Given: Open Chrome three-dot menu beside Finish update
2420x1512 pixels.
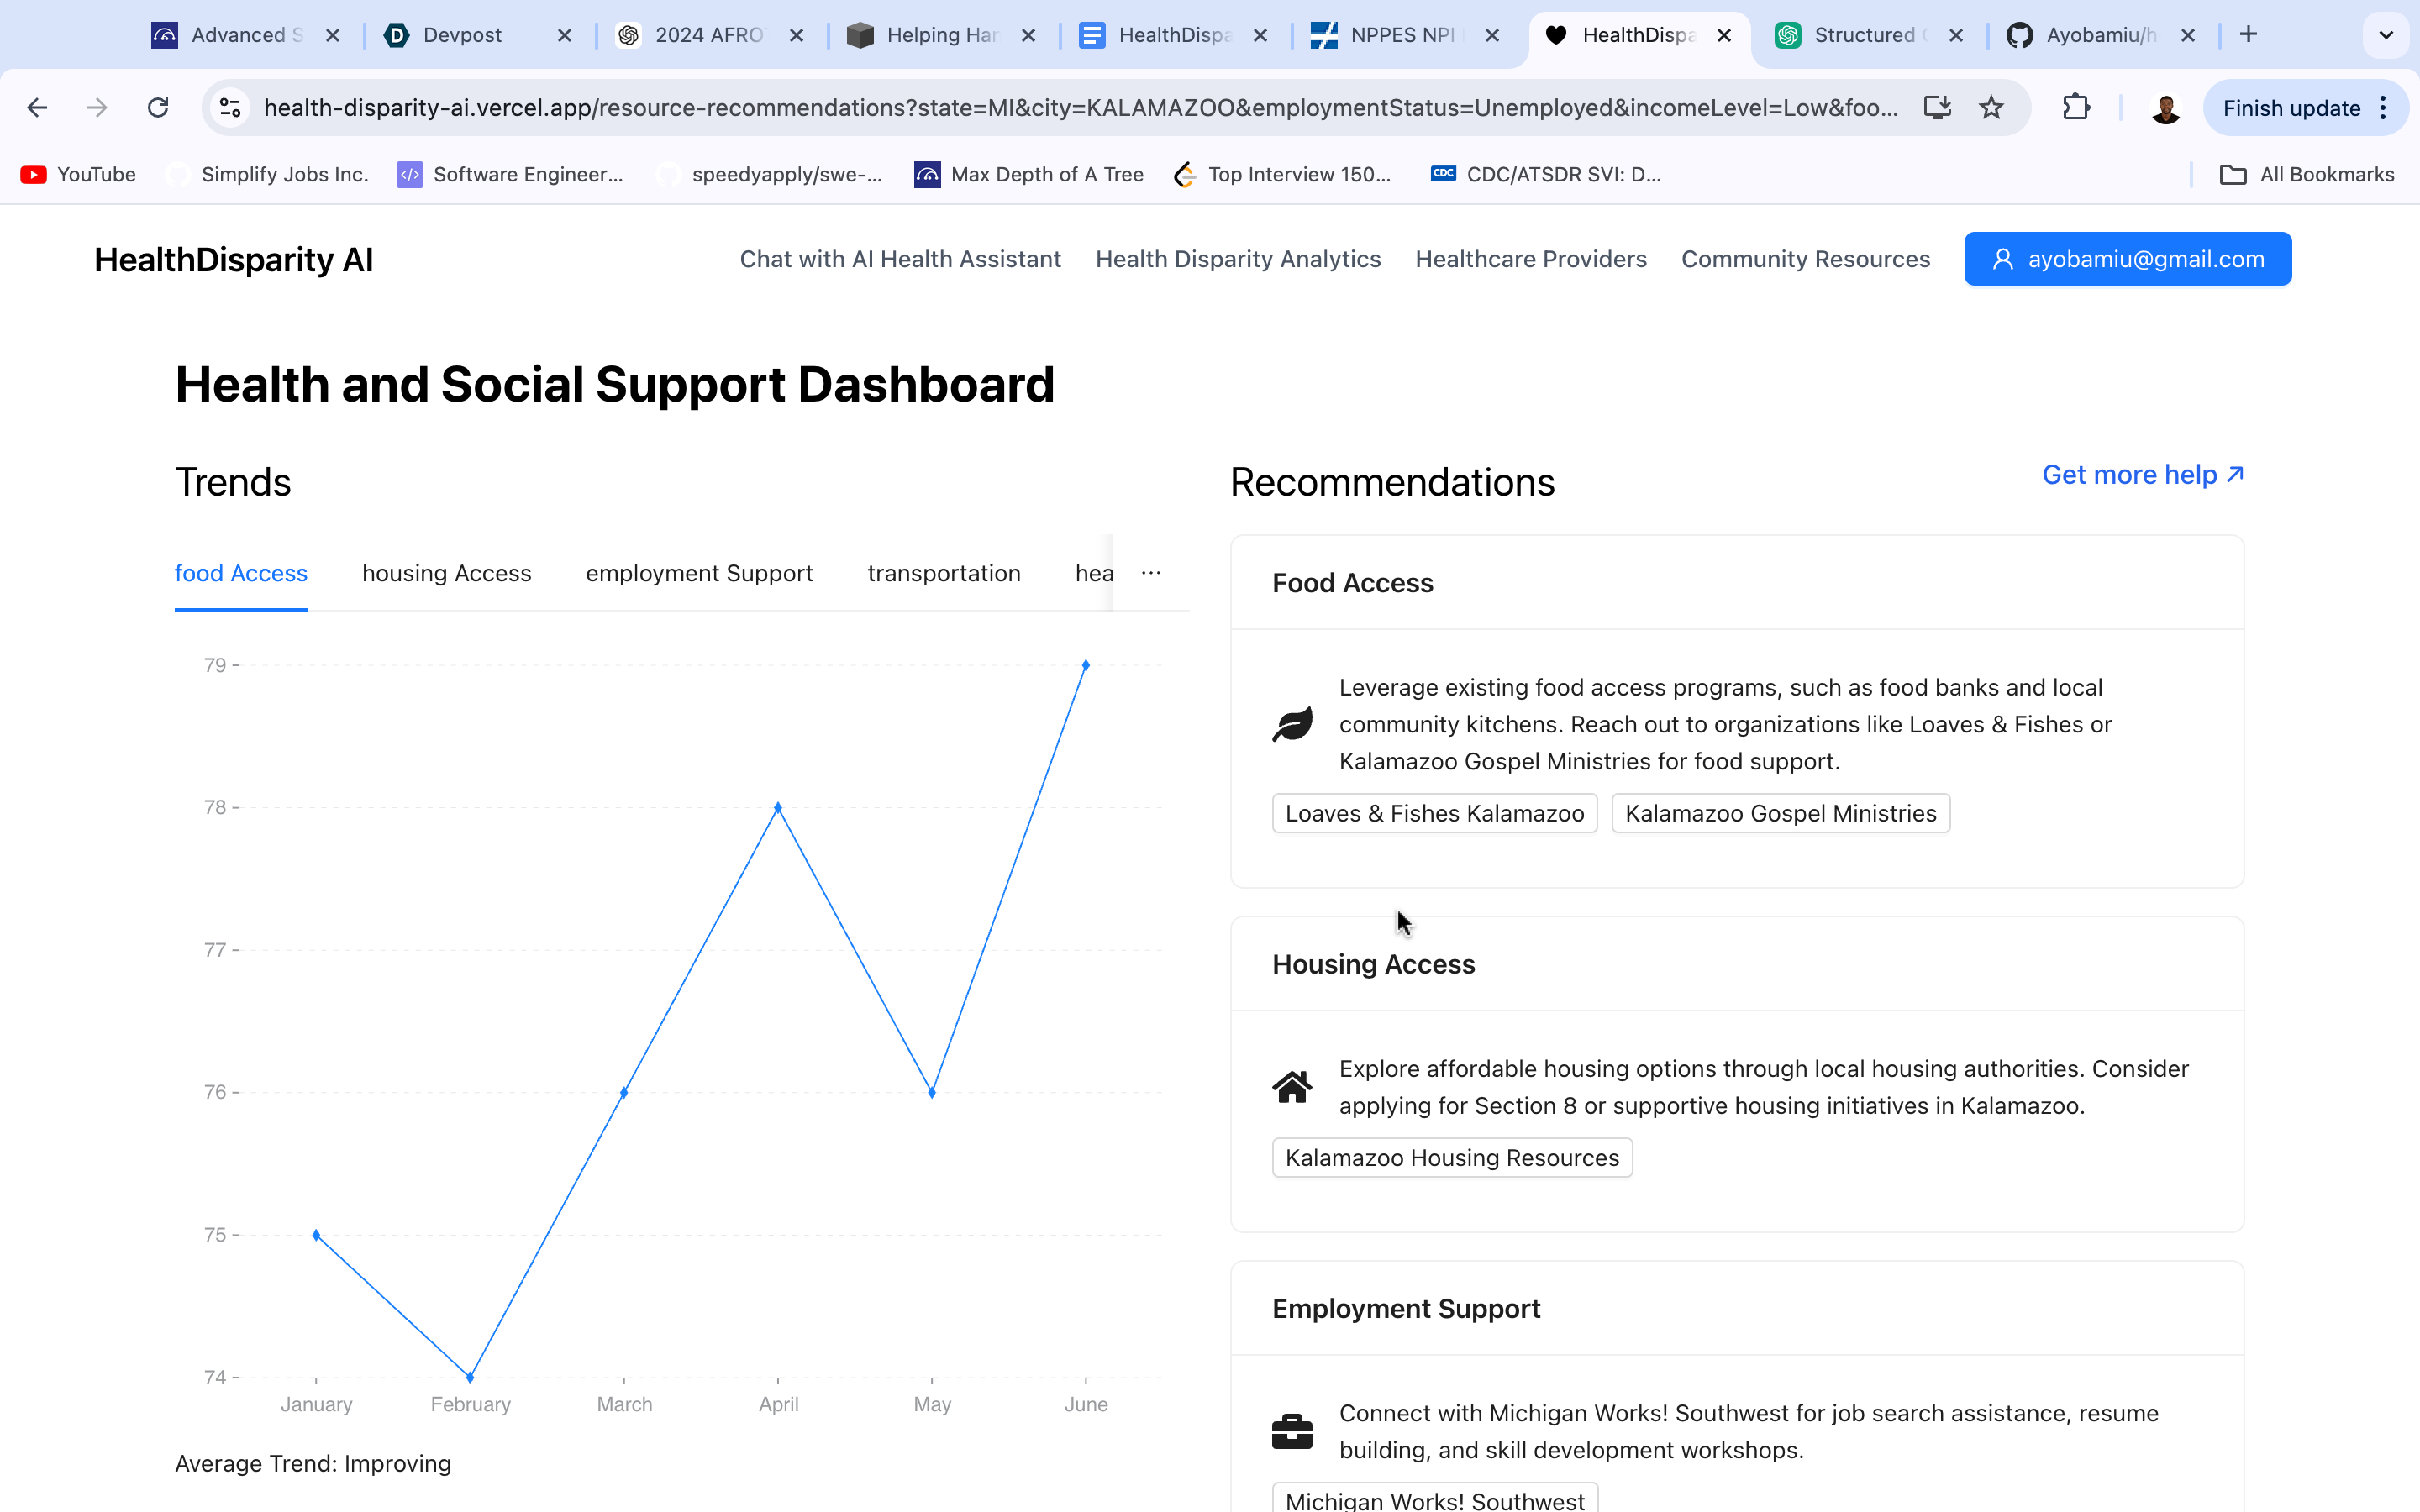Looking at the screenshot, I should pos(2384,108).
